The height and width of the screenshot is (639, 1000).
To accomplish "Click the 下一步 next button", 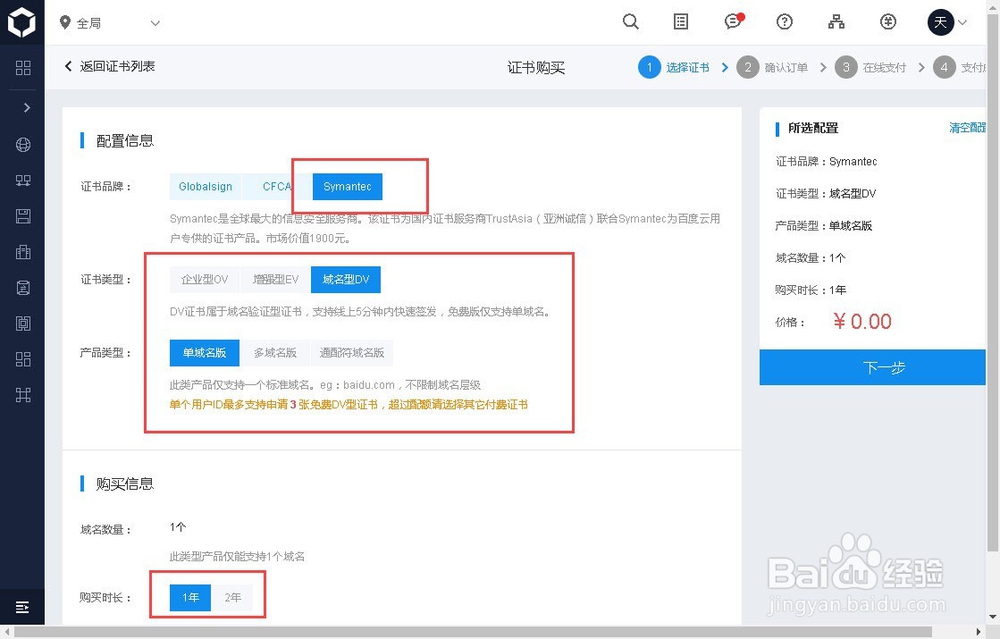I will click(872, 367).
